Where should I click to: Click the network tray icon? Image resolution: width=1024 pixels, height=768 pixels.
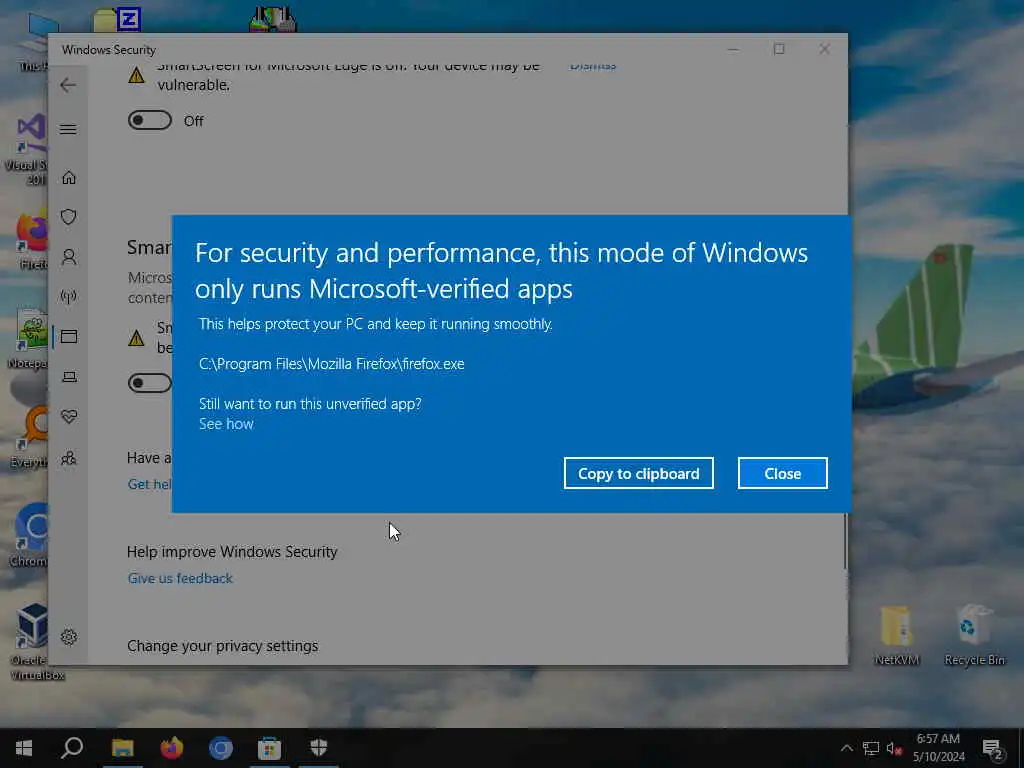tap(871, 748)
